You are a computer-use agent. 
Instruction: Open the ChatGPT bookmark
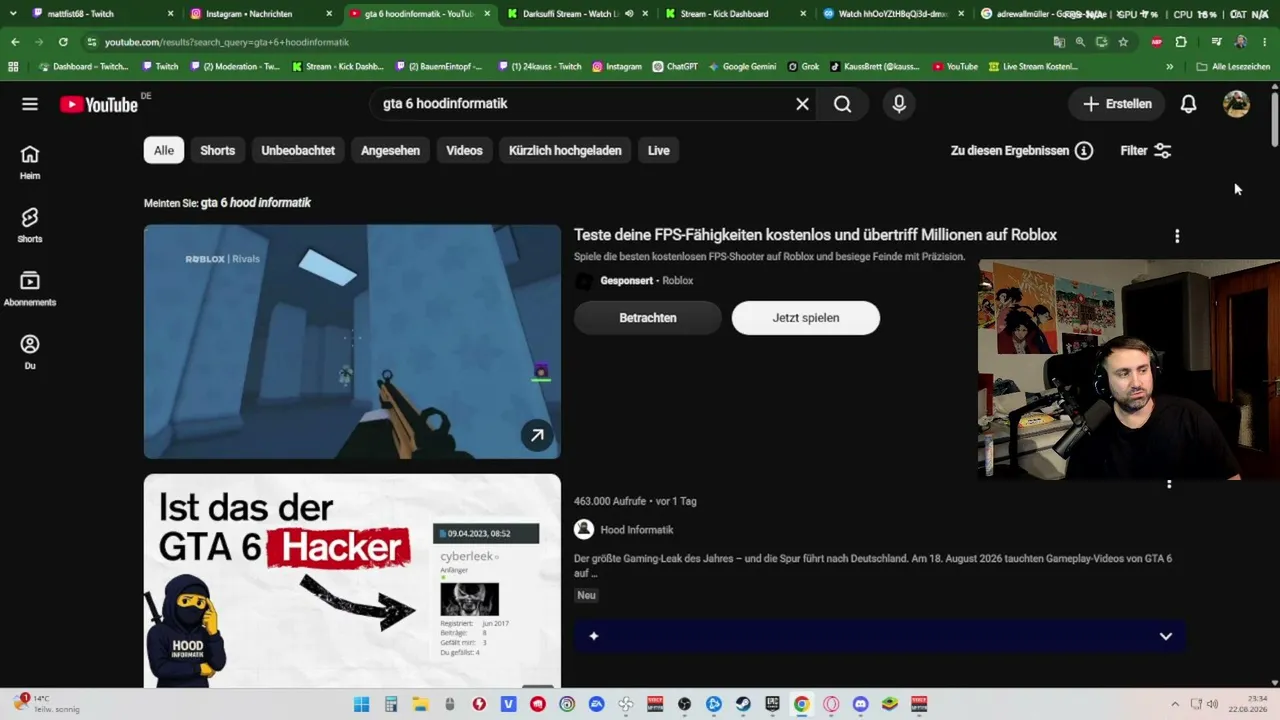click(x=675, y=67)
